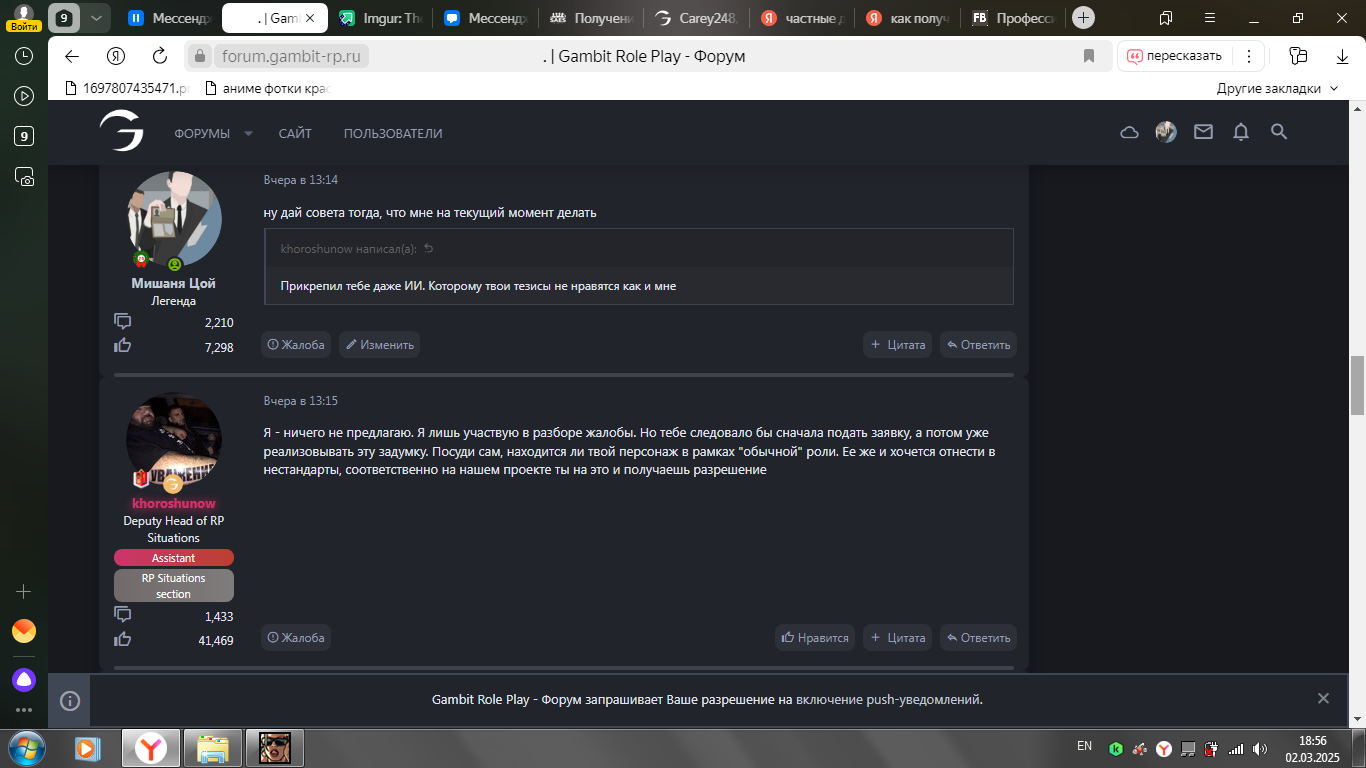1366x768 pixels.
Task: Click the cloud icon in forum header
Action: point(1129,132)
